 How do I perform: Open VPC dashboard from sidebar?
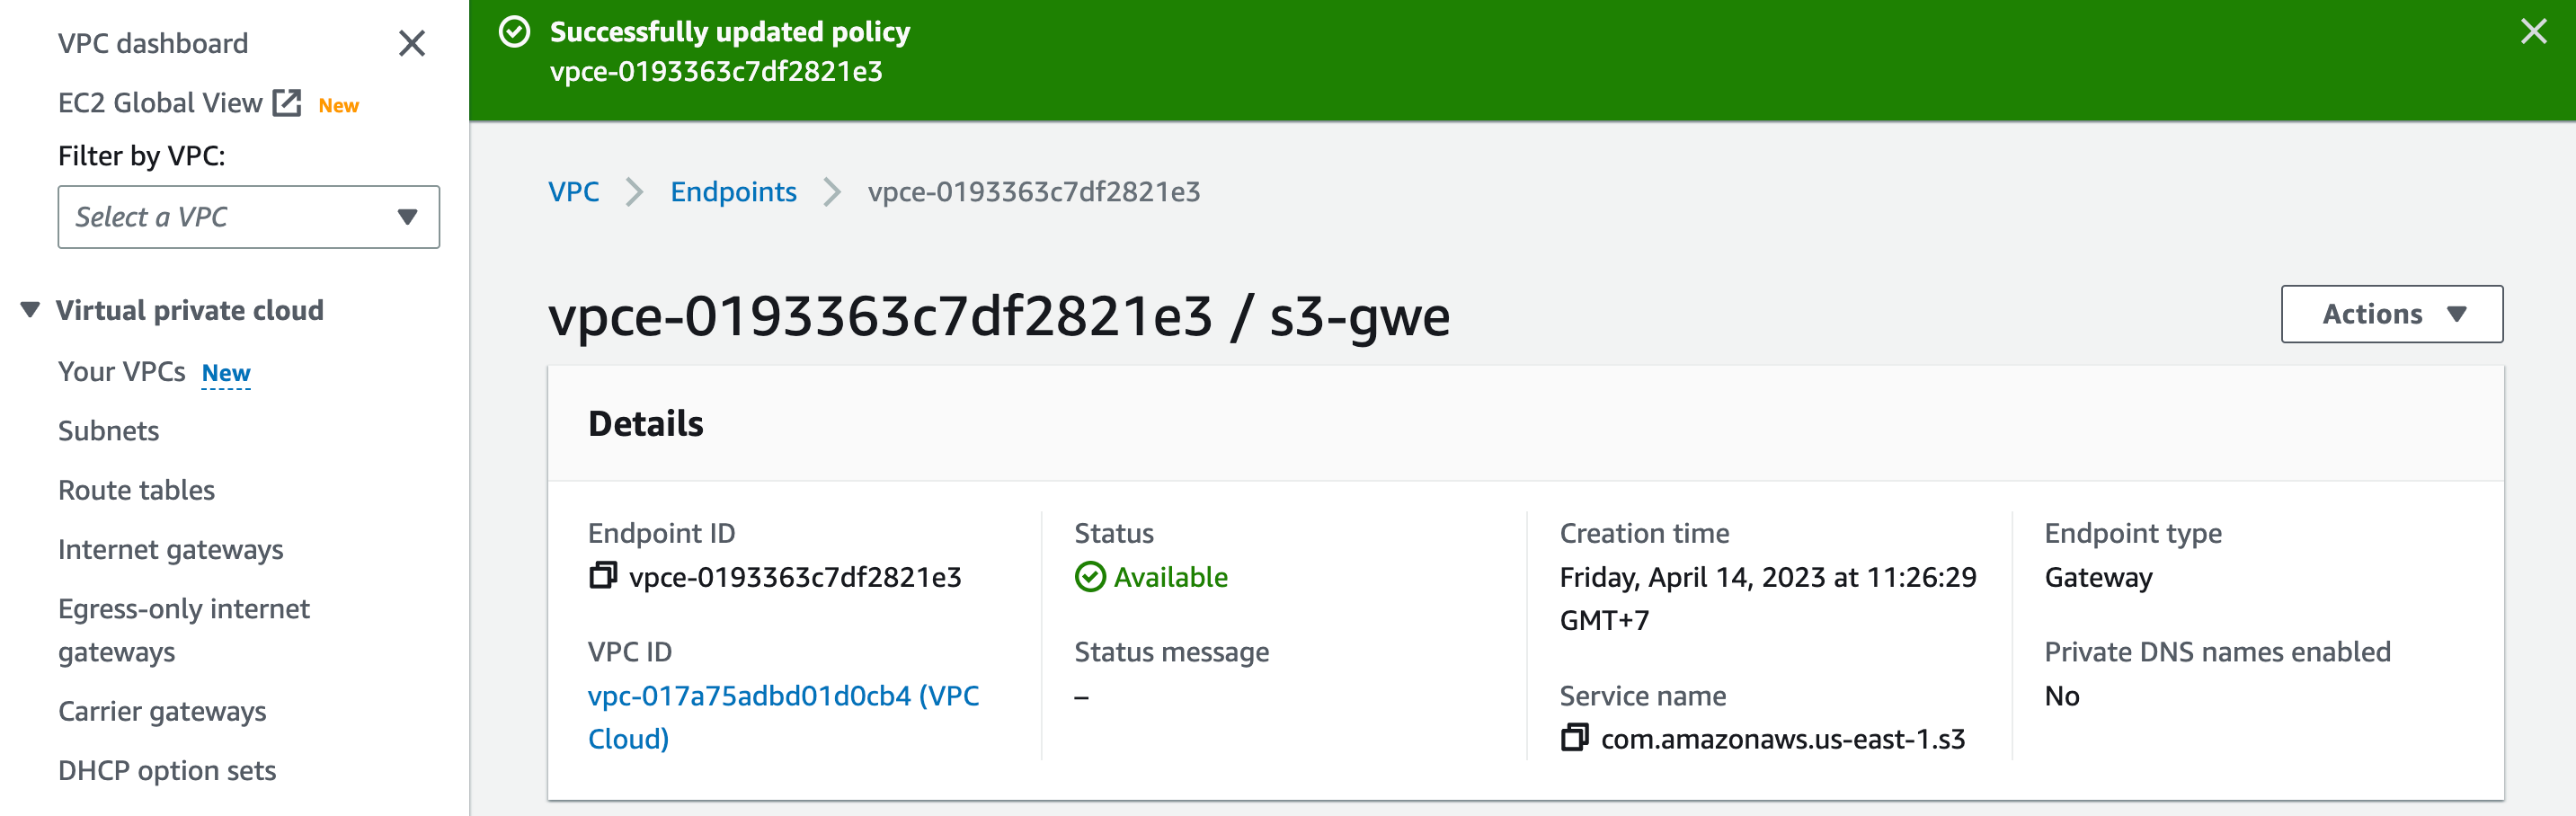coord(153,44)
